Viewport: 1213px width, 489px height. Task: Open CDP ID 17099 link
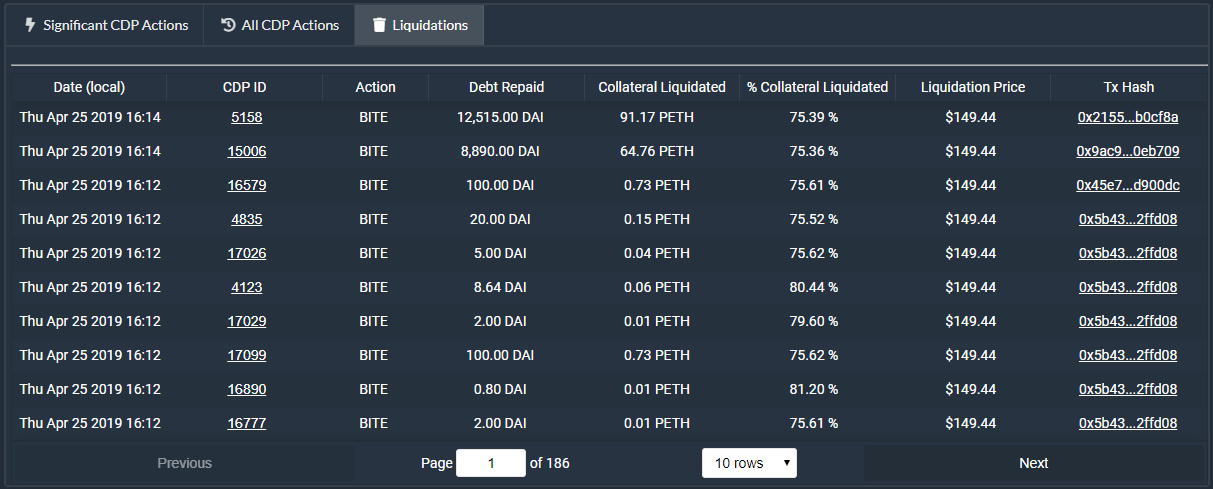246,355
